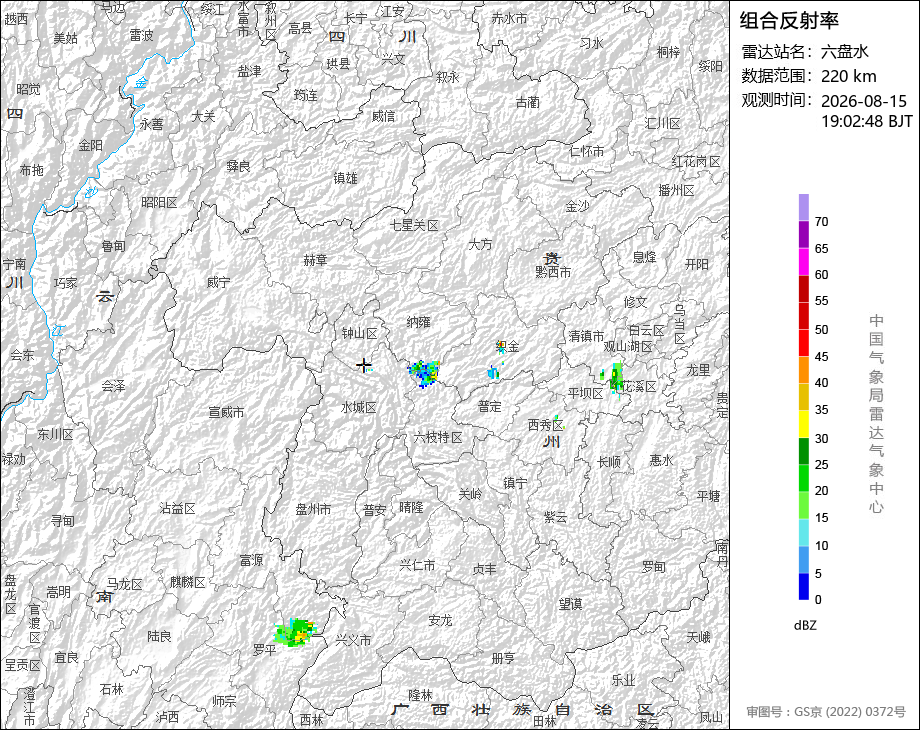Click the 220 km data range value
920x730 pixels.
(x=848, y=76)
